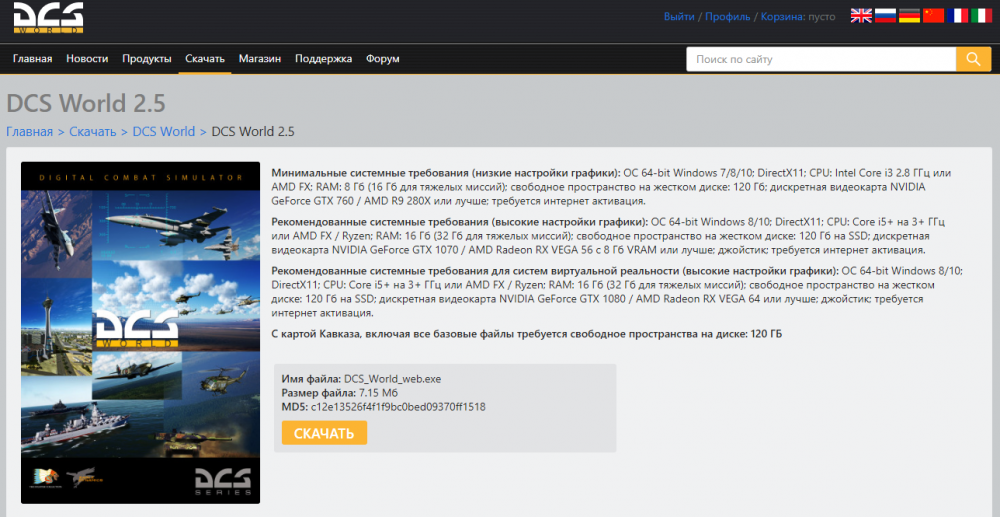Click the Скачать breadcrumb link

[x=92, y=132]
